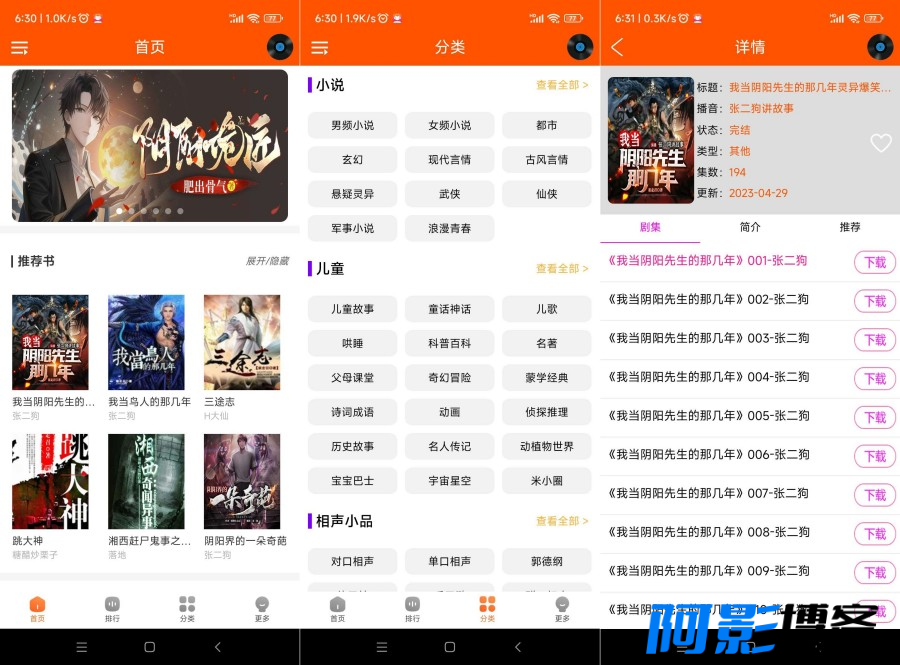Tap 首页 icon in 分类 screen bottom bar

[338, 609]
